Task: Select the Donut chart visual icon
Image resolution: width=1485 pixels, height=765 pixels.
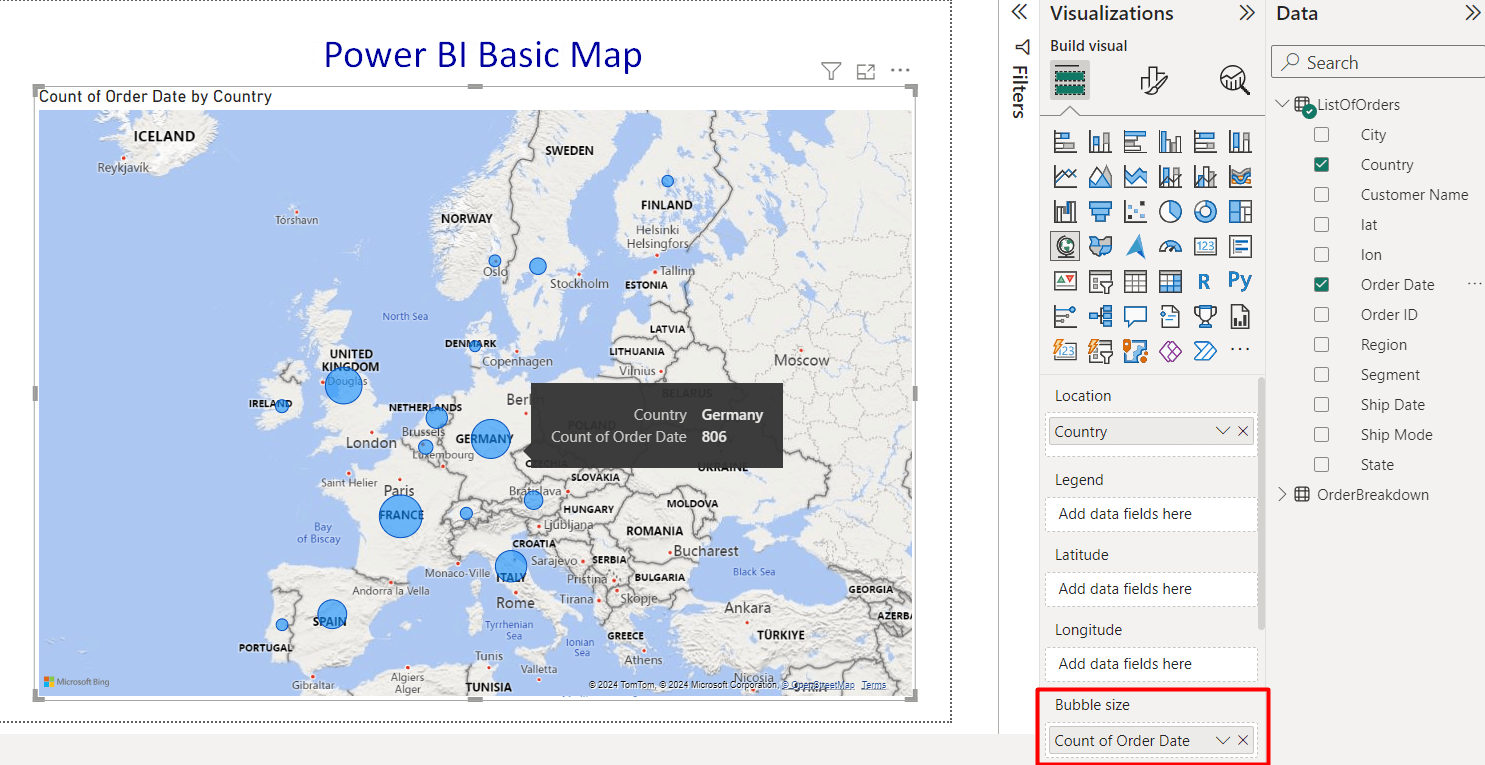Action: [x=1205, y=210]
